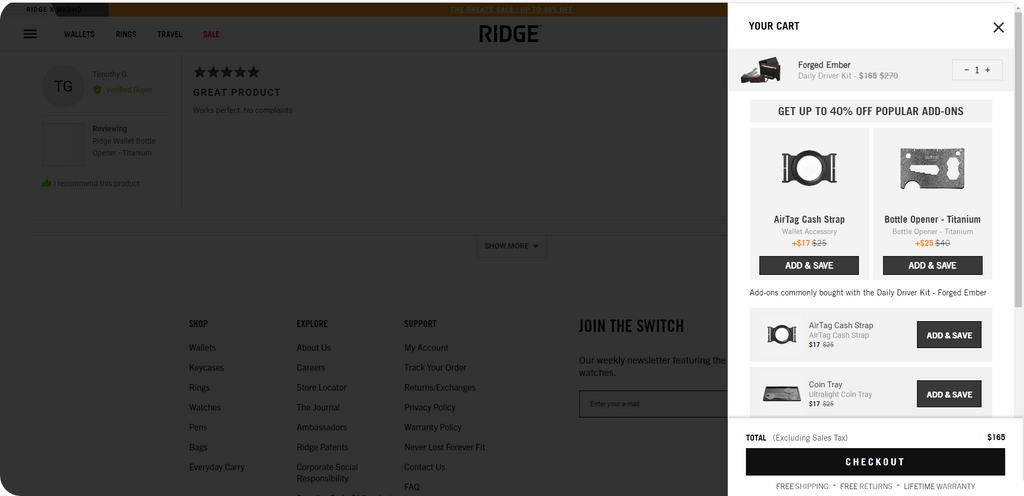Click the Timothy G. reviewer name

pos(110,74)
